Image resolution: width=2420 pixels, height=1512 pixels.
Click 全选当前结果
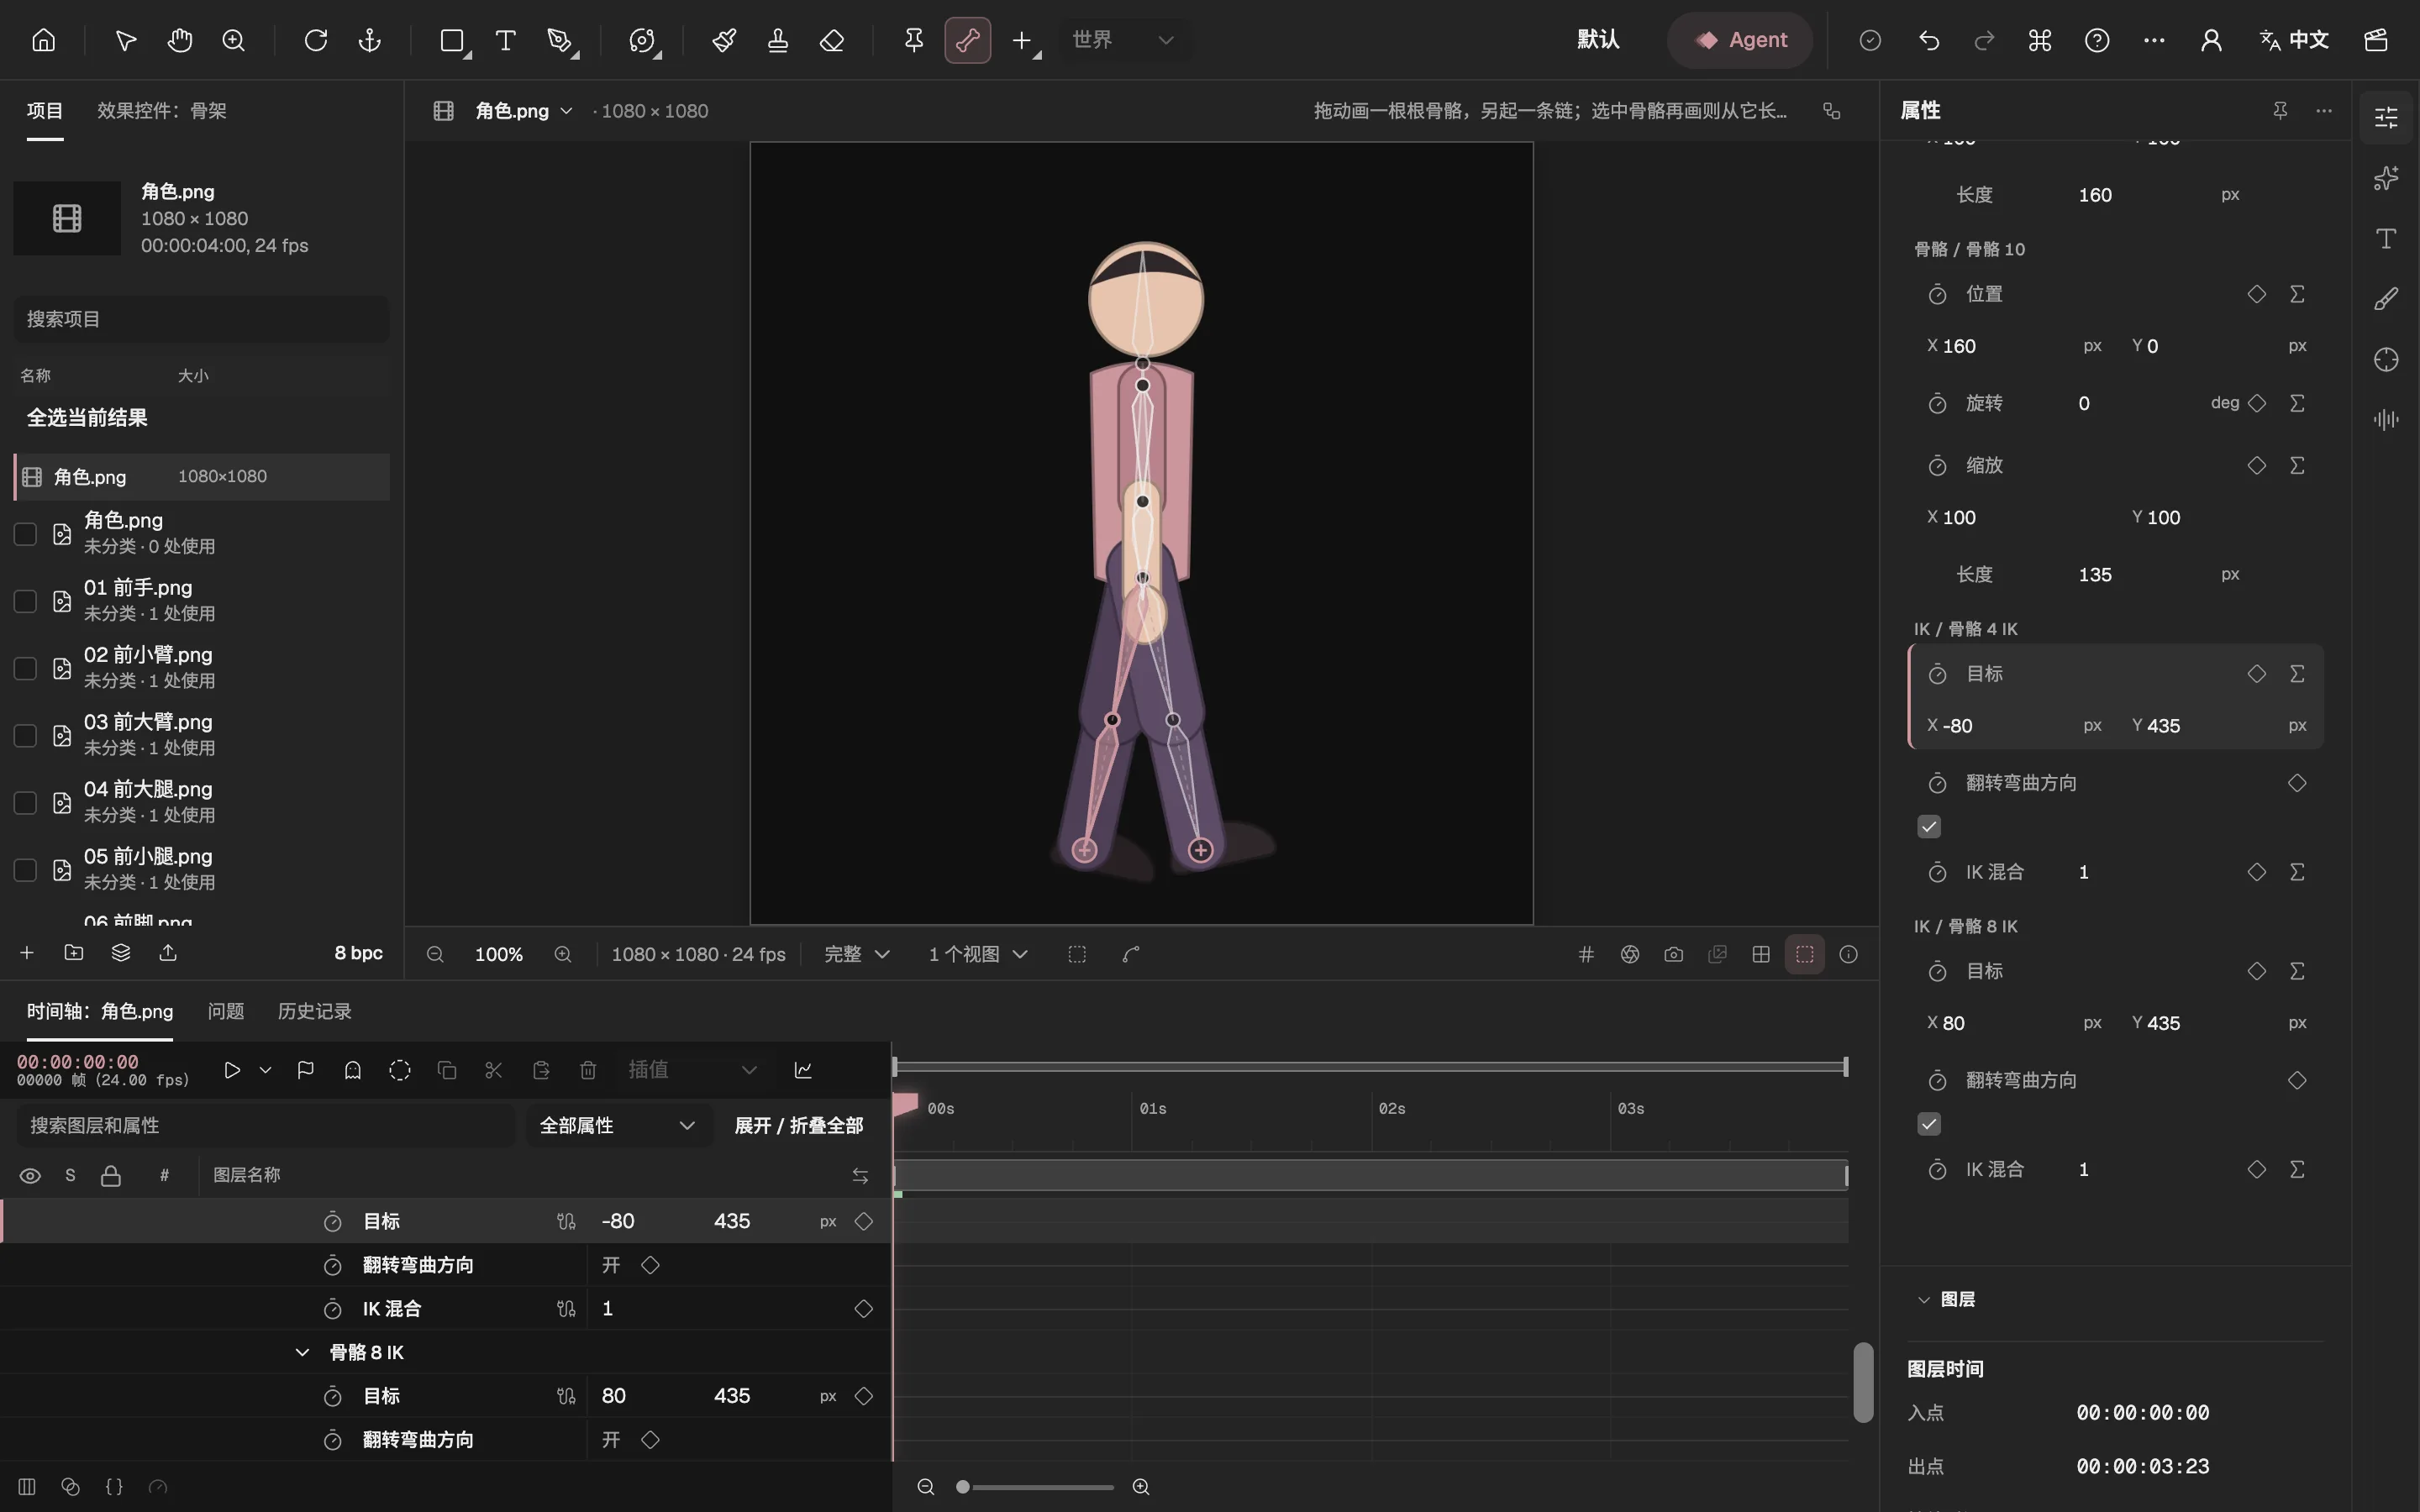point(87,417)
